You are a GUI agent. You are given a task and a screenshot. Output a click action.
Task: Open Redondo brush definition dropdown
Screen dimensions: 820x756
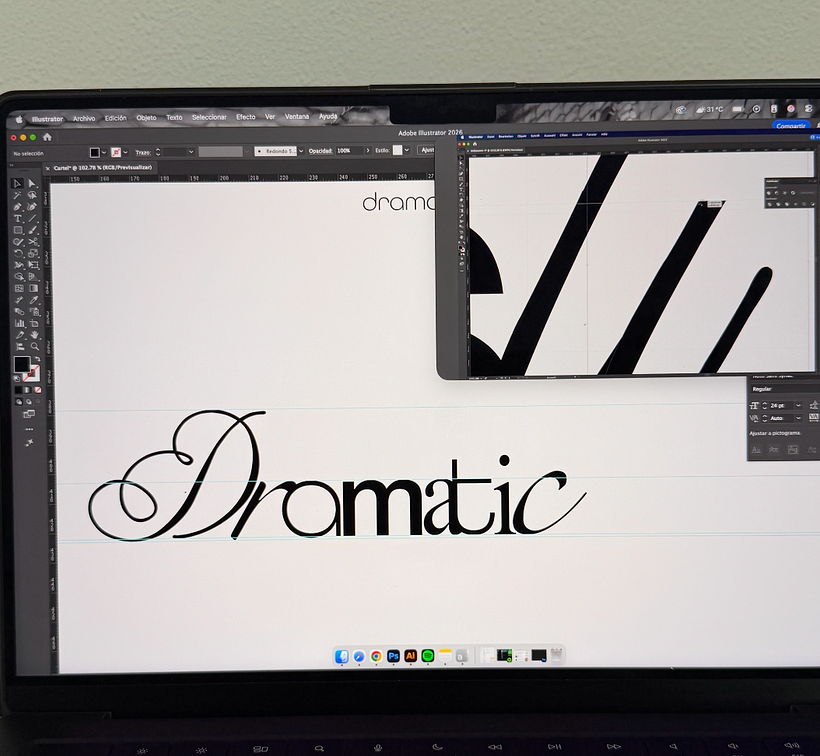click(301, 151)
